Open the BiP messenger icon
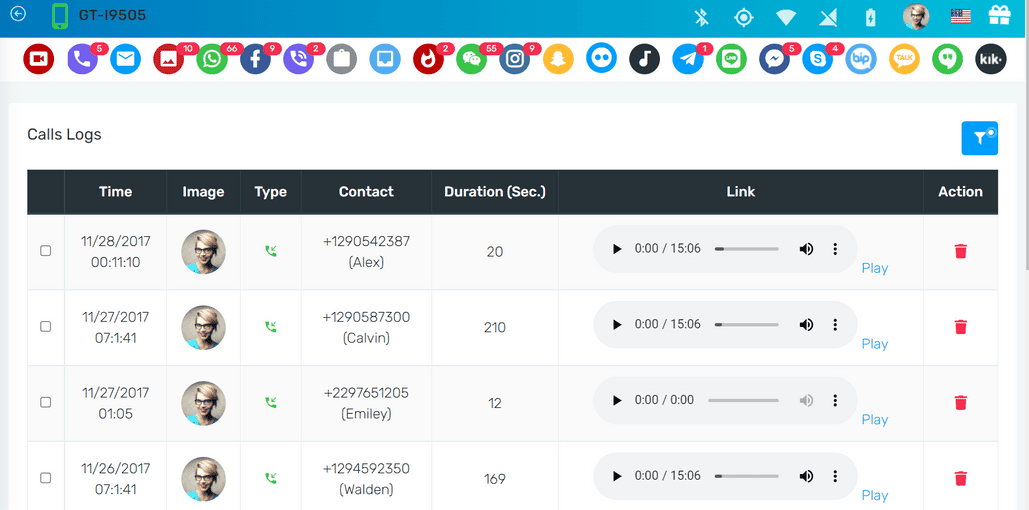1029x510 pixels. pos(861,59)
